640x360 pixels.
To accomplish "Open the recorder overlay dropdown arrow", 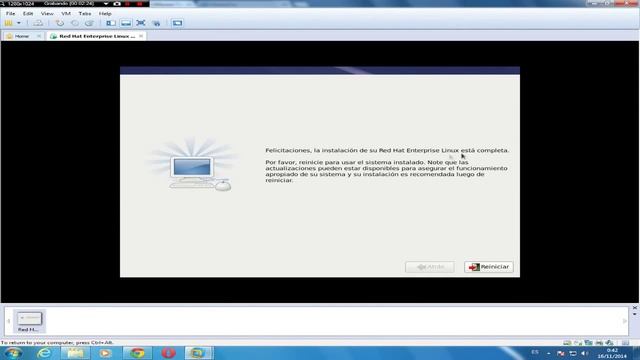I will [106, 4].
